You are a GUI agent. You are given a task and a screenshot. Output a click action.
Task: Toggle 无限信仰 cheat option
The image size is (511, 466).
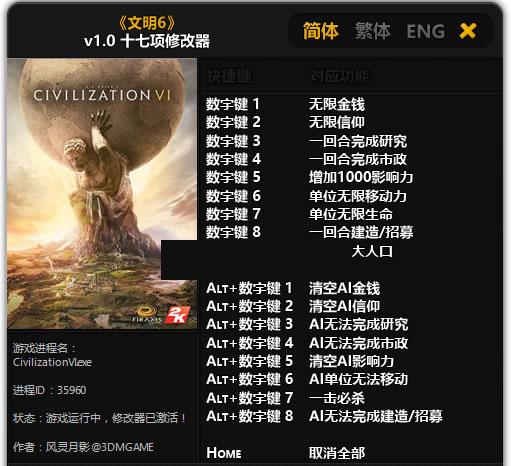337,122
